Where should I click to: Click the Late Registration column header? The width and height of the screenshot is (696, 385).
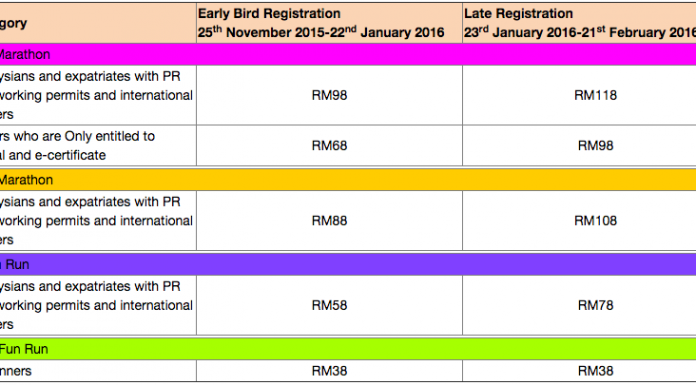(579, 23)
